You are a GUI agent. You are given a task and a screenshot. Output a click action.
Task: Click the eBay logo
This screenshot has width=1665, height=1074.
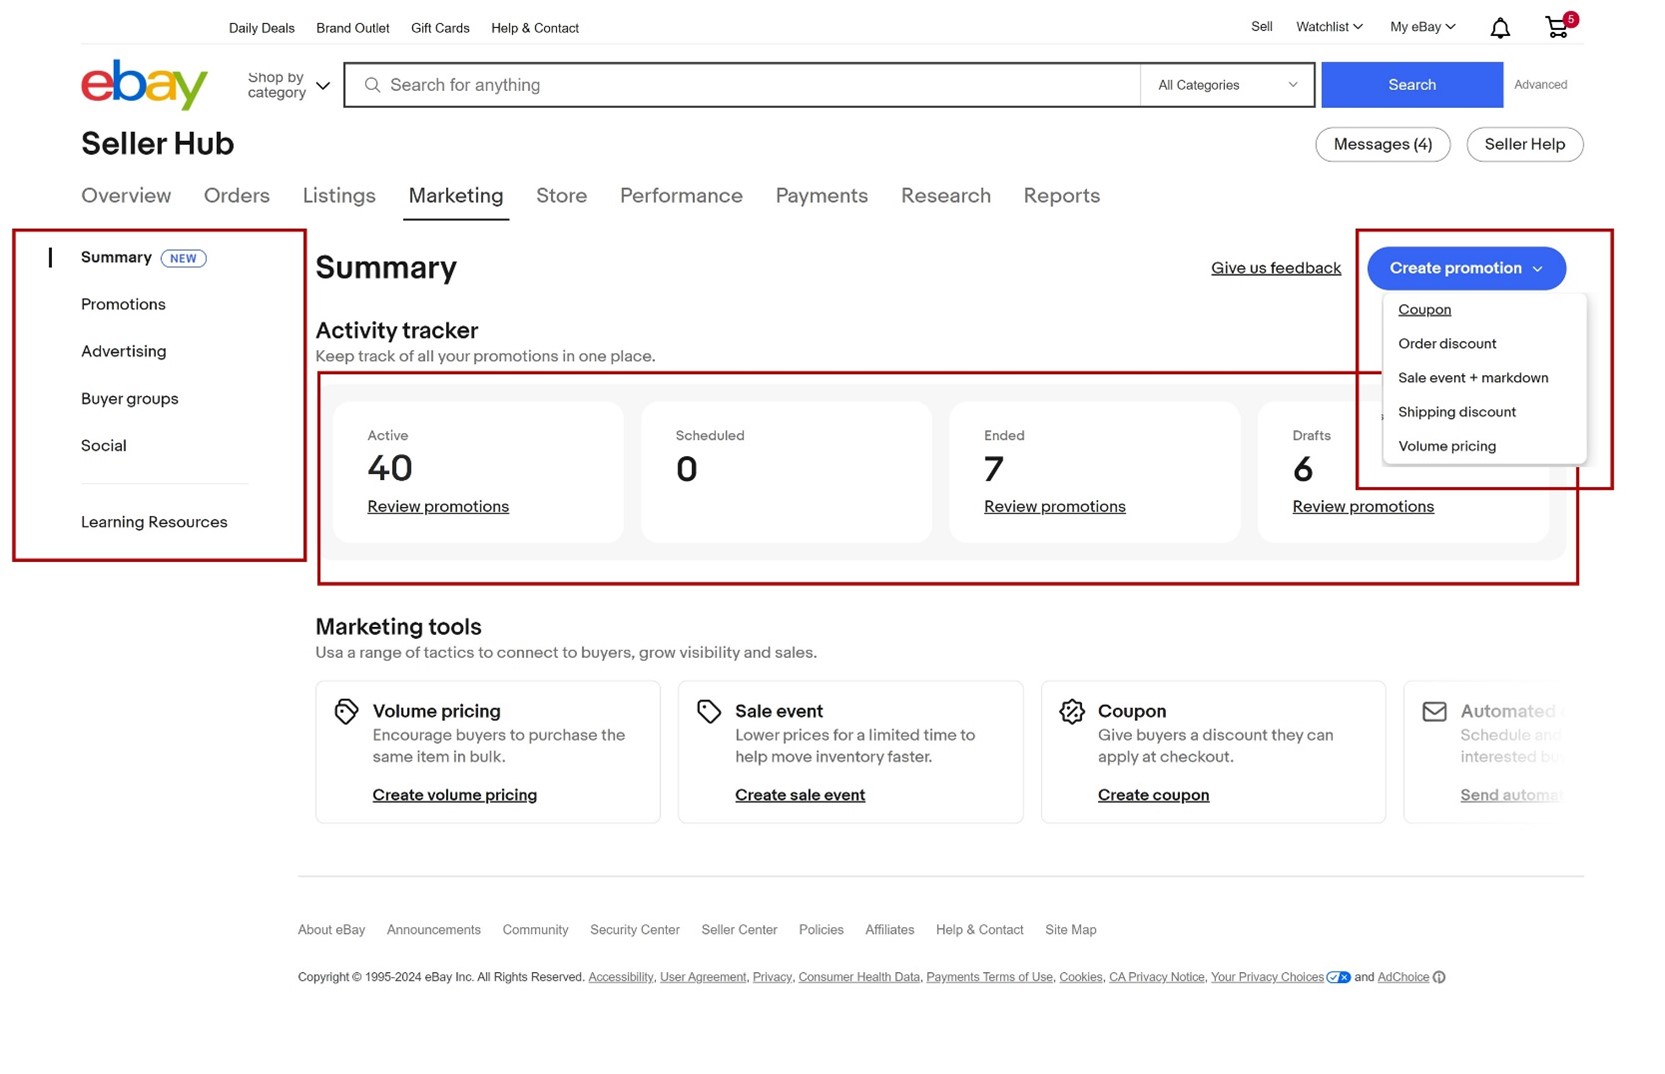point(144,85)
